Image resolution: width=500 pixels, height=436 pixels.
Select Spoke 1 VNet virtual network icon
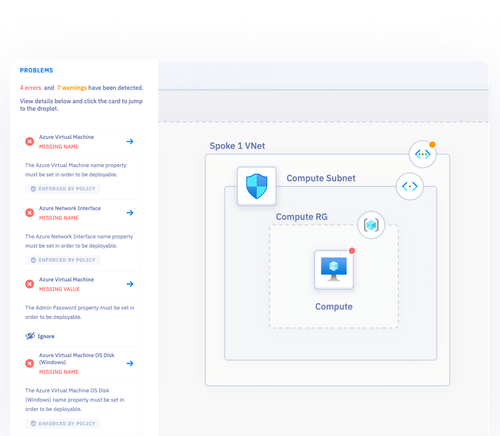pyautogui.click(x=423, y=154)
